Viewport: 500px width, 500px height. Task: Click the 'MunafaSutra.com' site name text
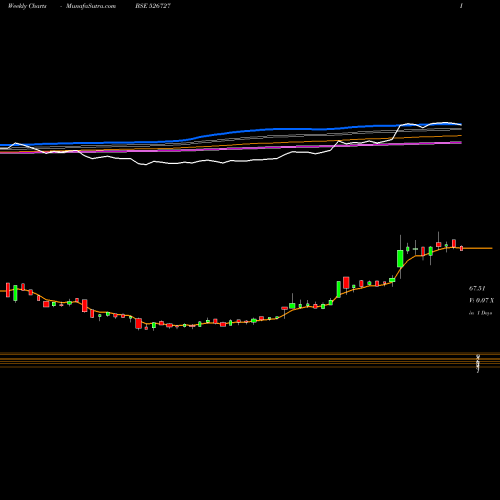91,6
